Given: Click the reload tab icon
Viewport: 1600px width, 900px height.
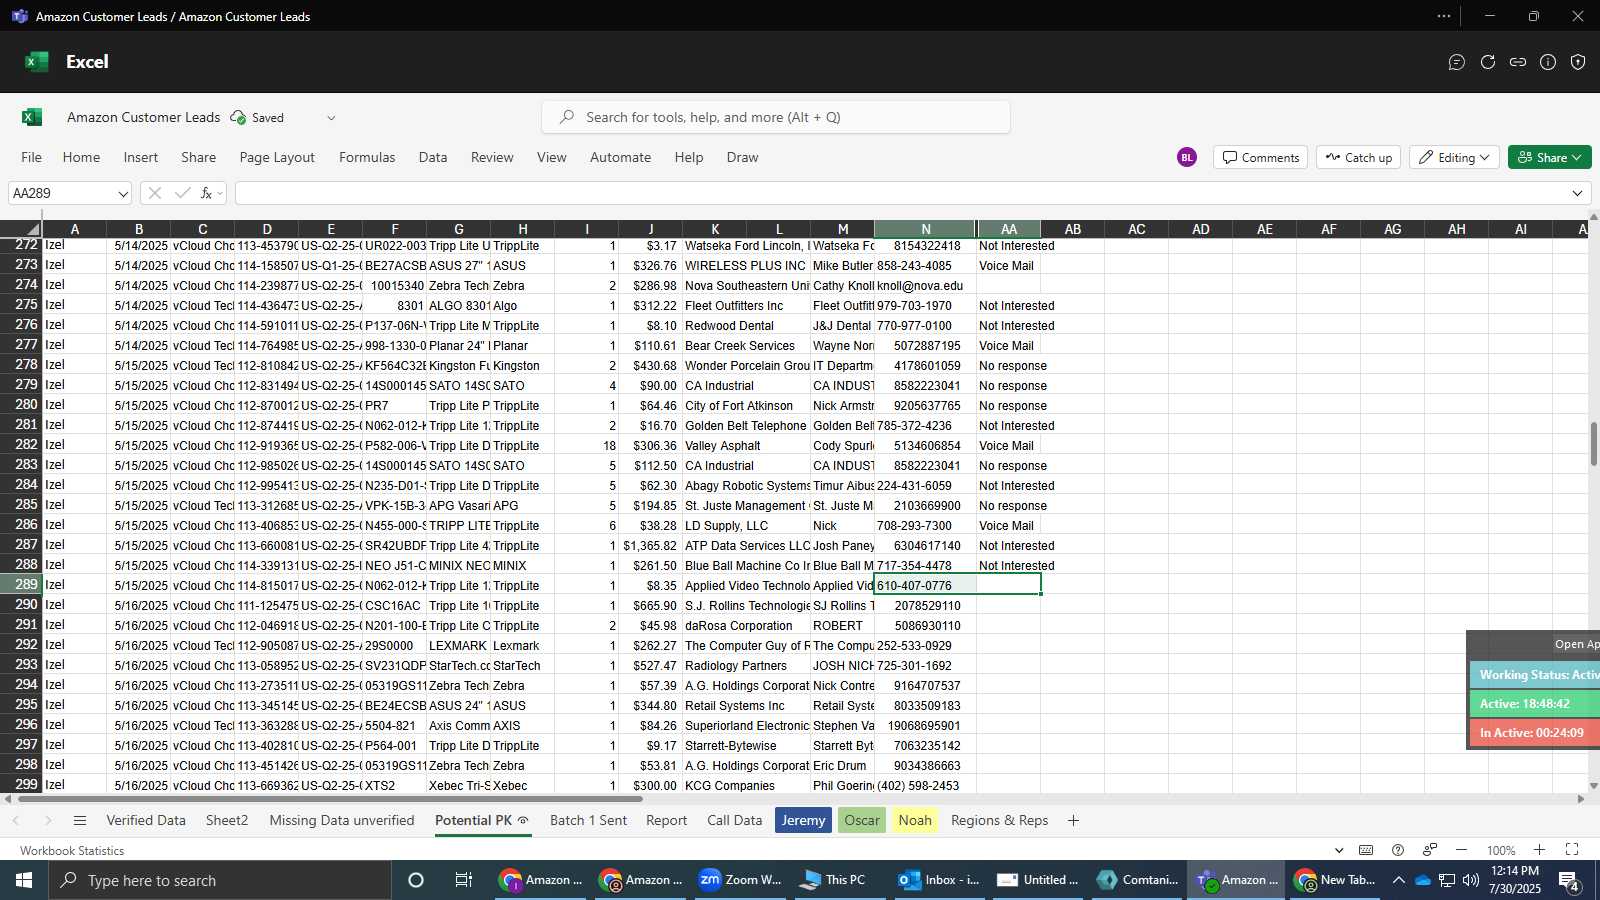Looking at the screenshot, I should coord(1488,62).
